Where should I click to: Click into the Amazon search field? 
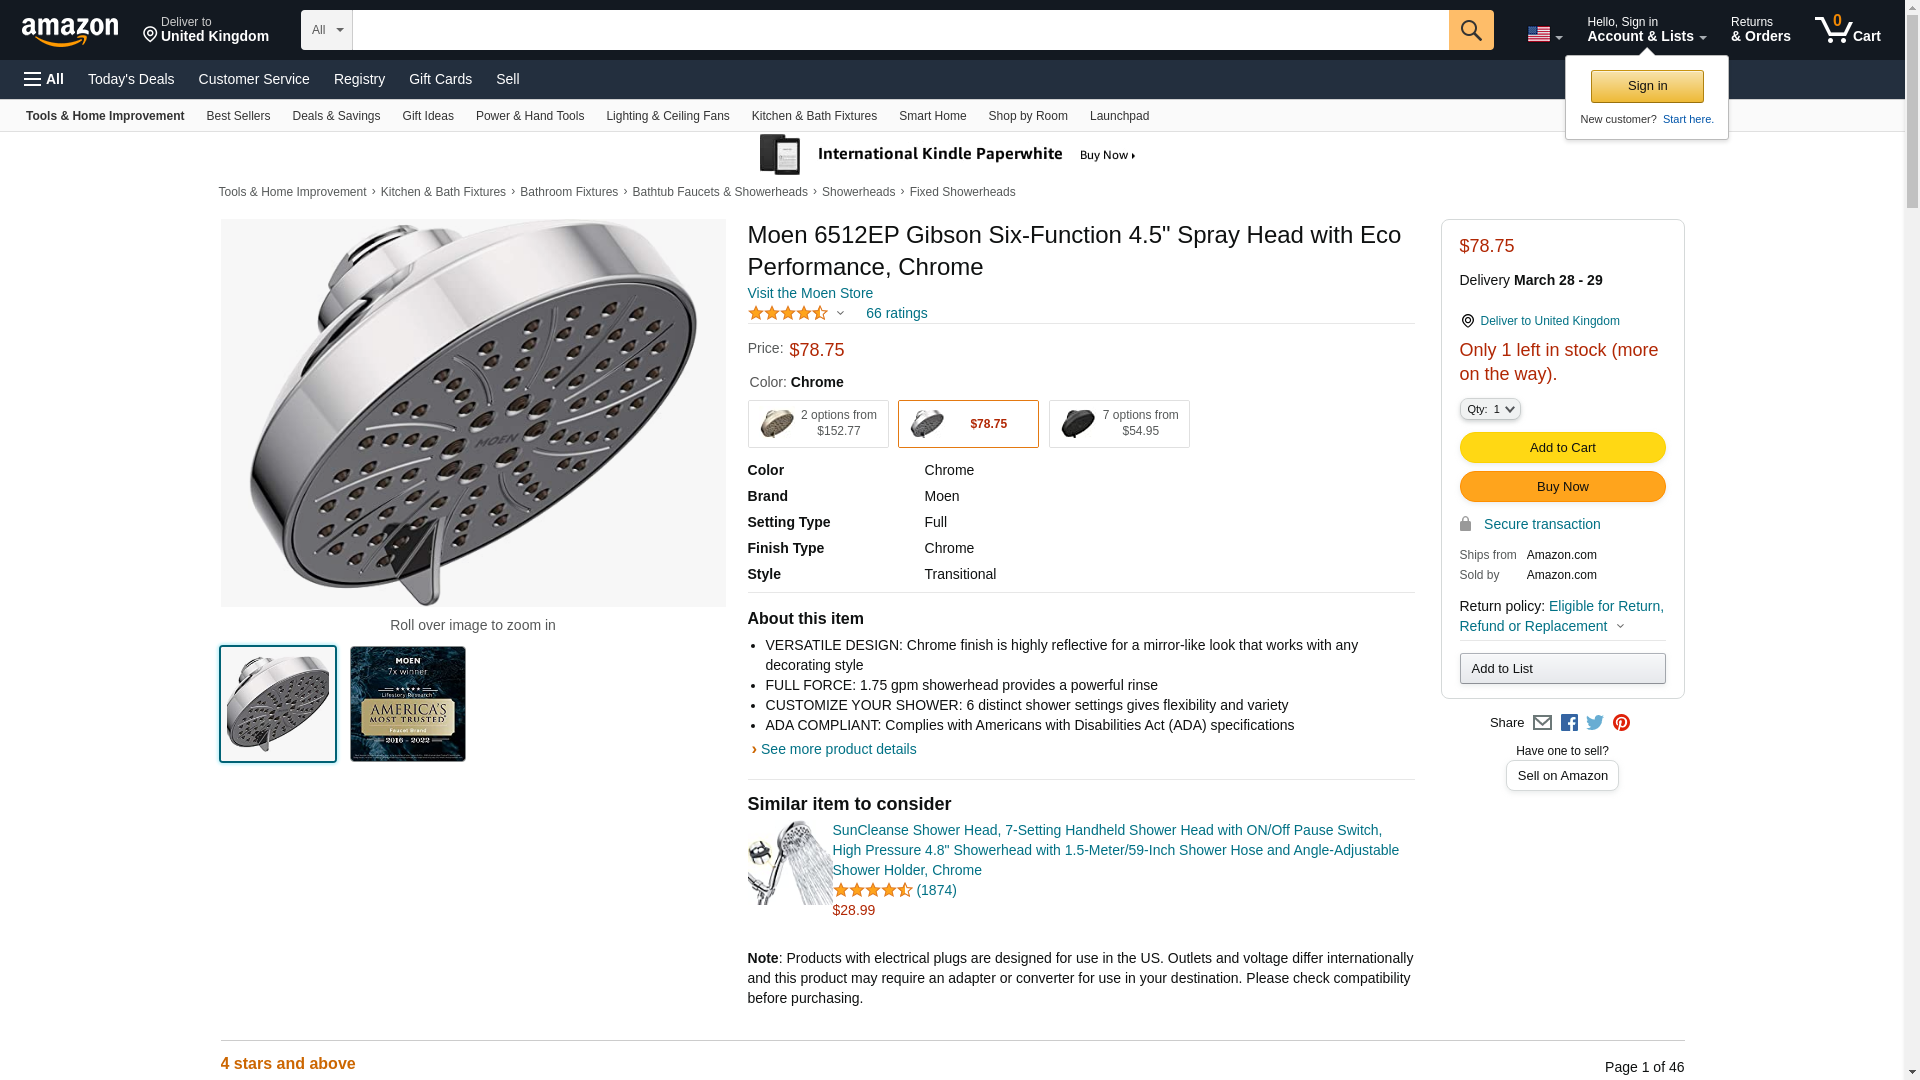point(900,30)
